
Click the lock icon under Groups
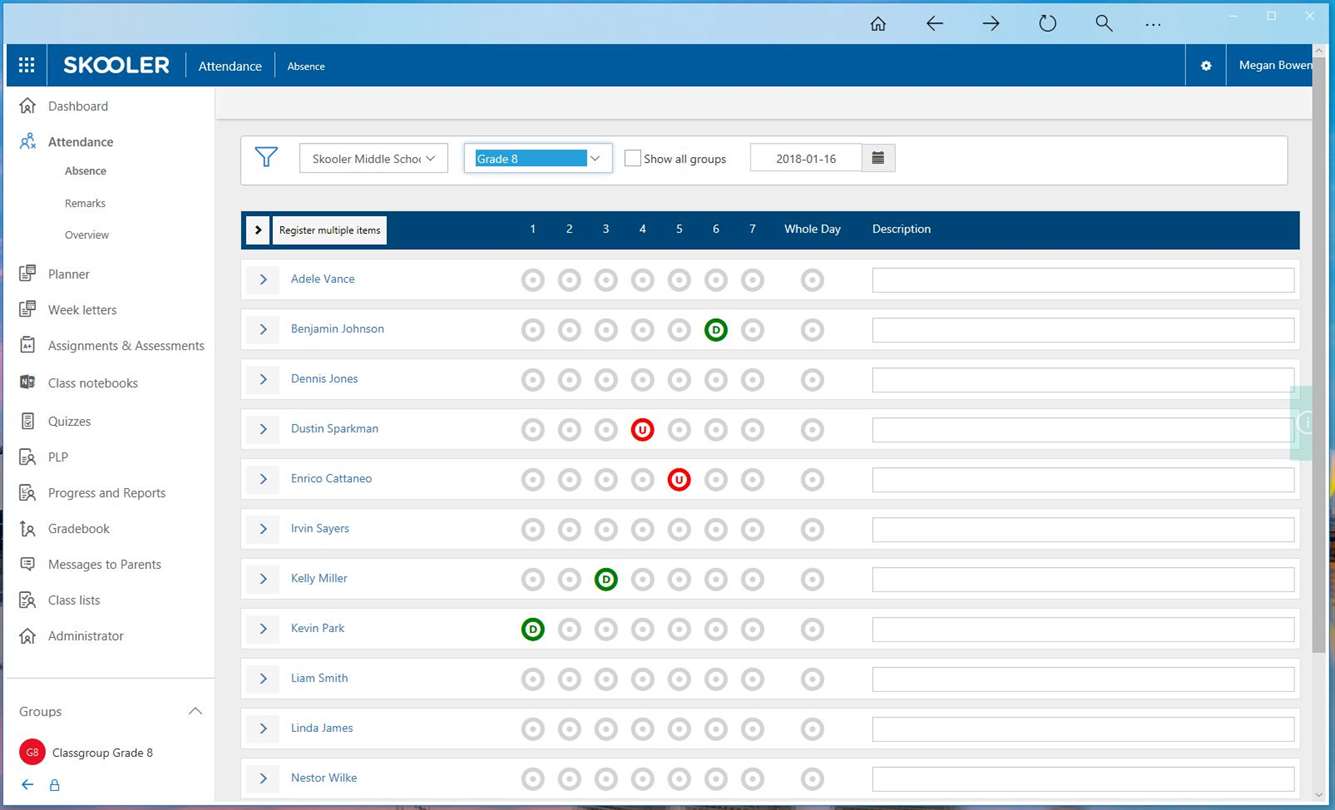click(55, 785)
